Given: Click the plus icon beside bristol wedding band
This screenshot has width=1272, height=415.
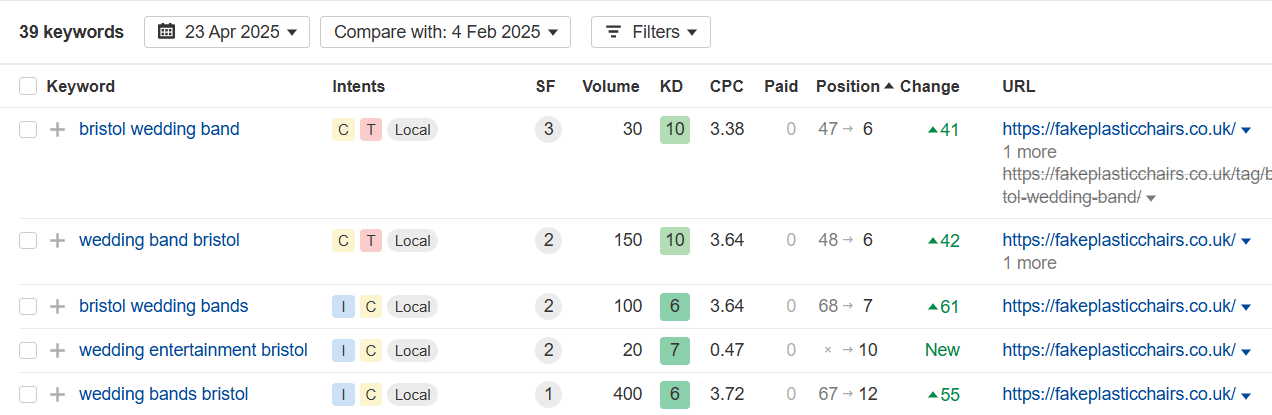Looking at the screenshot, I should pos(58,130).
